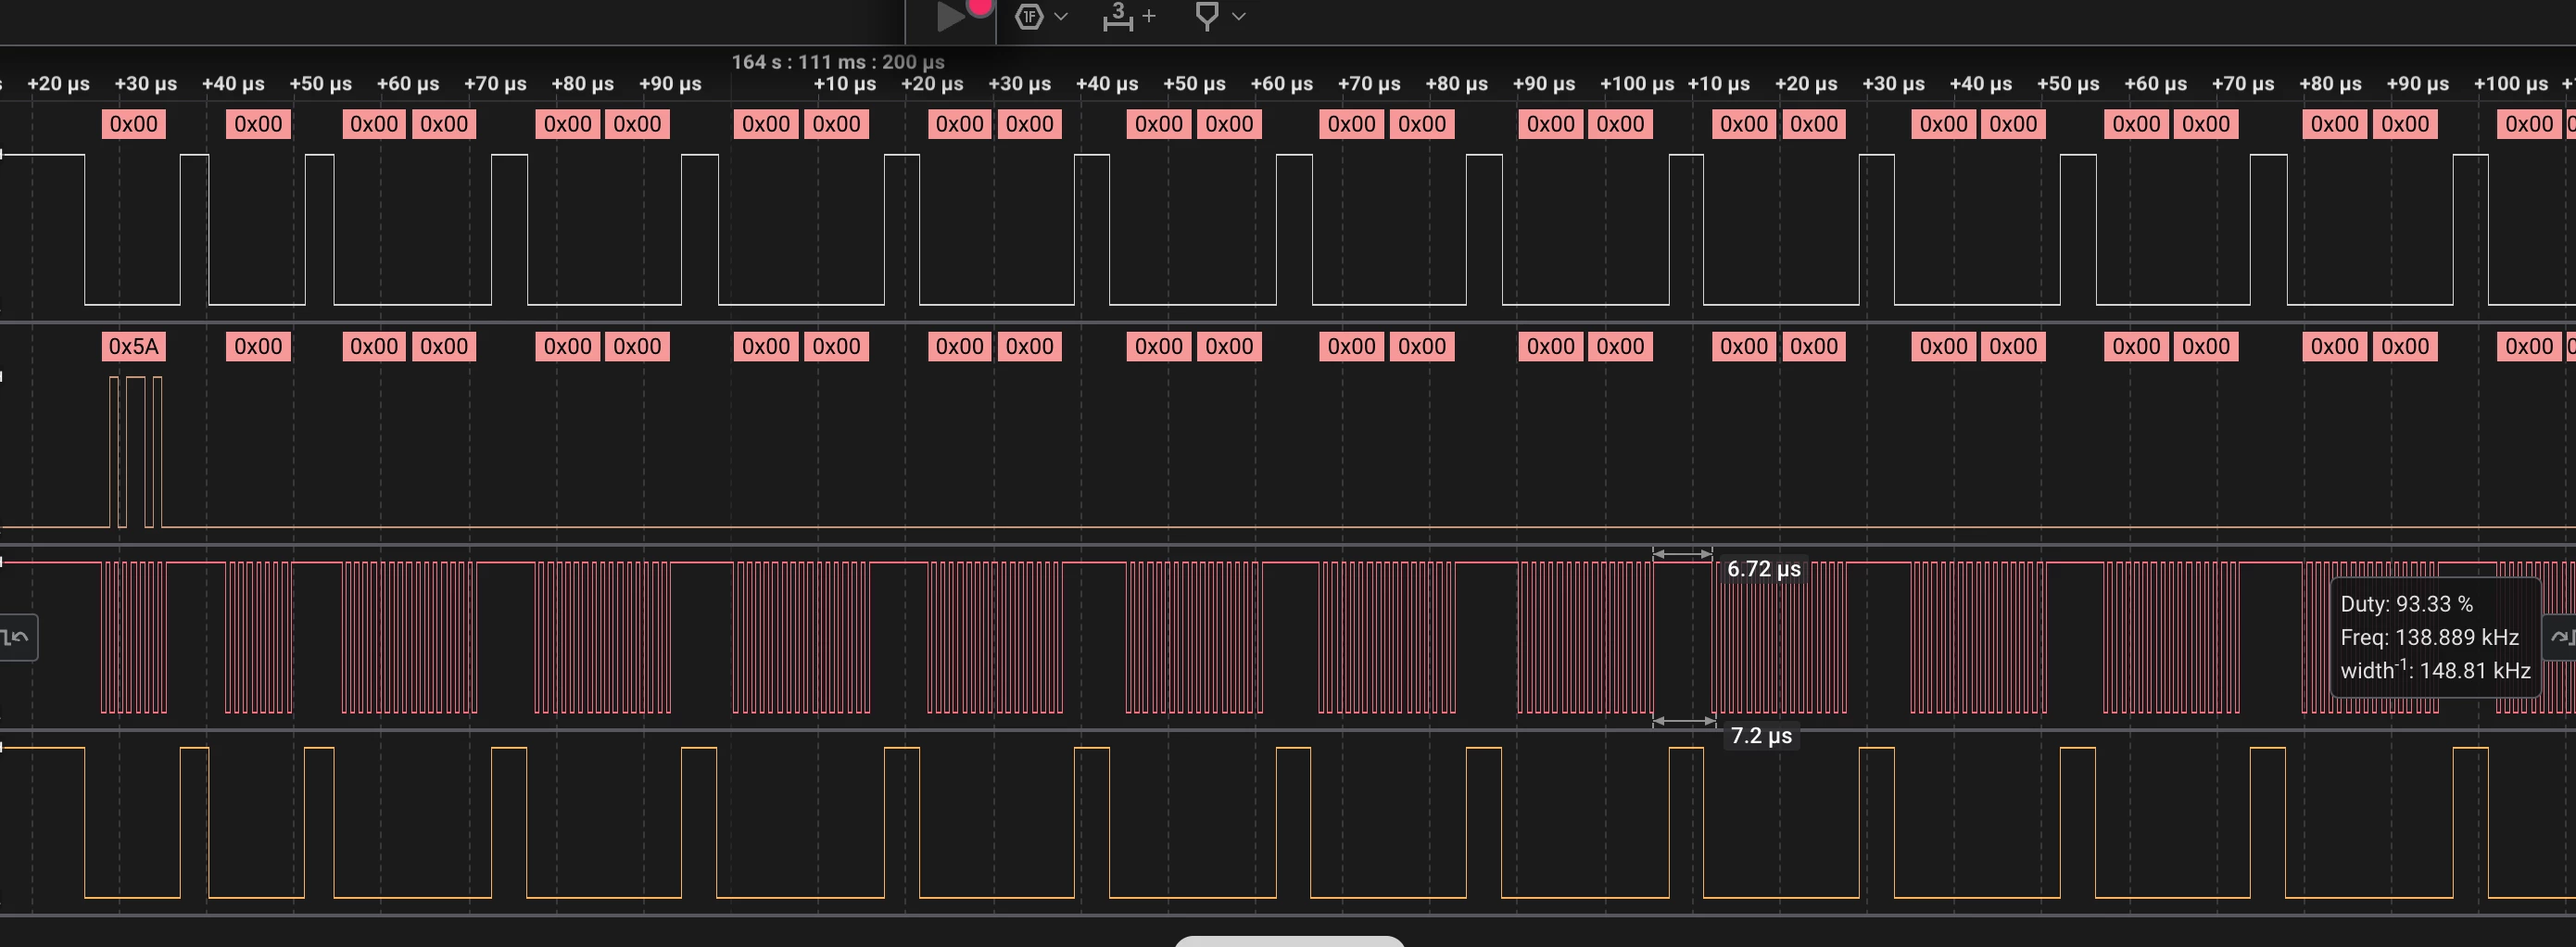This screenshot has height=947, width=2576.
Task: Click the Freq 138.889 kHz readout
Action: tap(2429, 637)
